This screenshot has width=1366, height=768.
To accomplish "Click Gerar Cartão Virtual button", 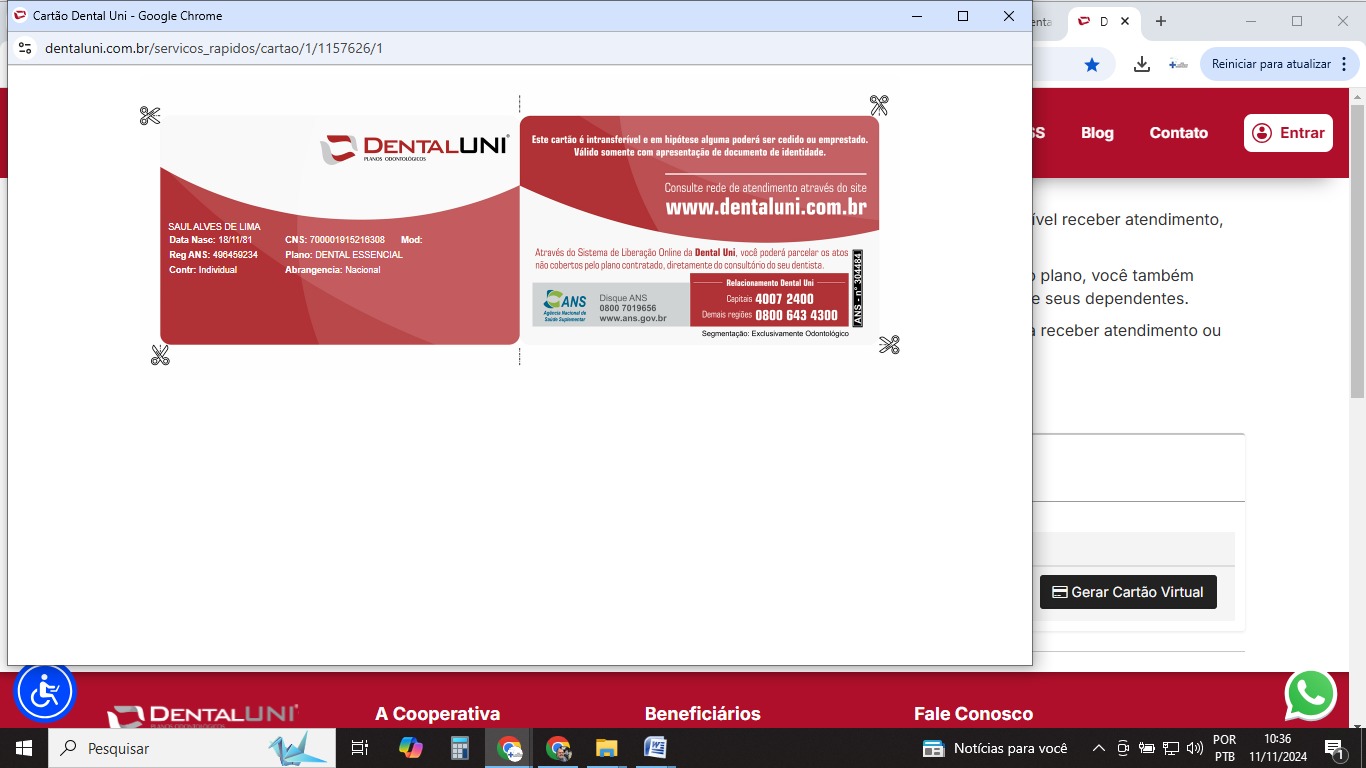I will tap(1128, 592).
